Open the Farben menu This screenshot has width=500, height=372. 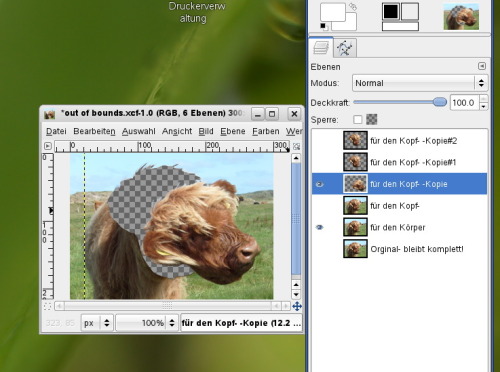266,131
